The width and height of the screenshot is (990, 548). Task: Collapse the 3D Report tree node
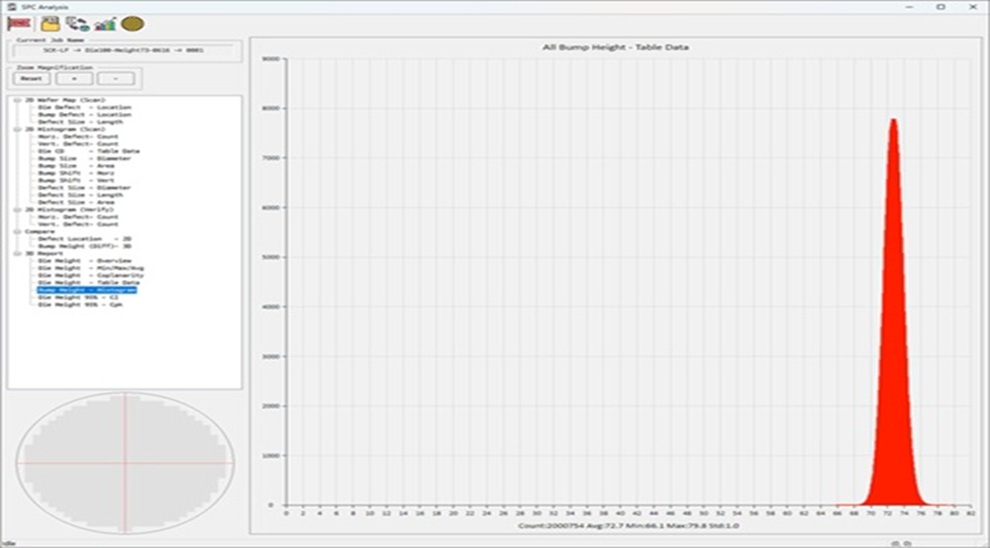(18, 253)
